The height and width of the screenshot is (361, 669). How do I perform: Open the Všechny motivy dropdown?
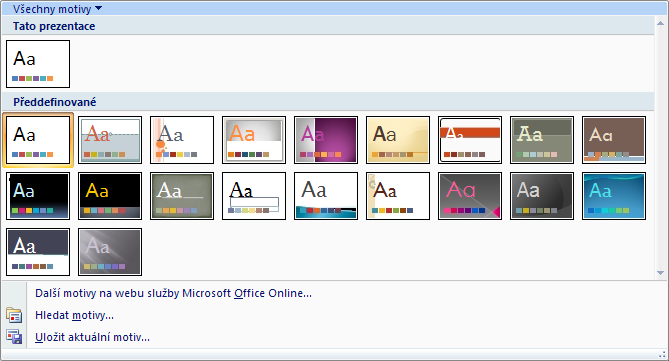click(57, 9)
